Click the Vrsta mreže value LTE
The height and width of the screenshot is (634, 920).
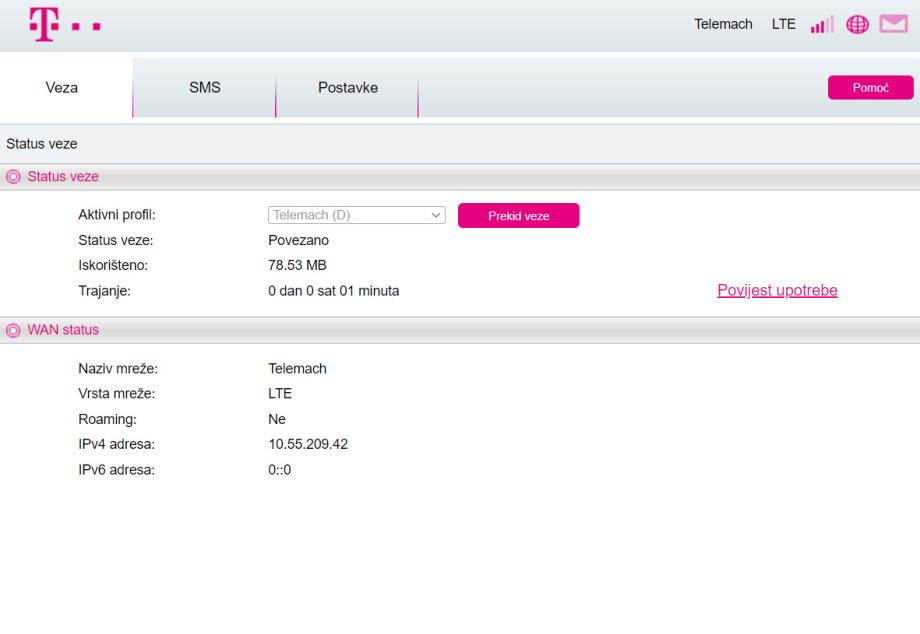tap(280, 394)
